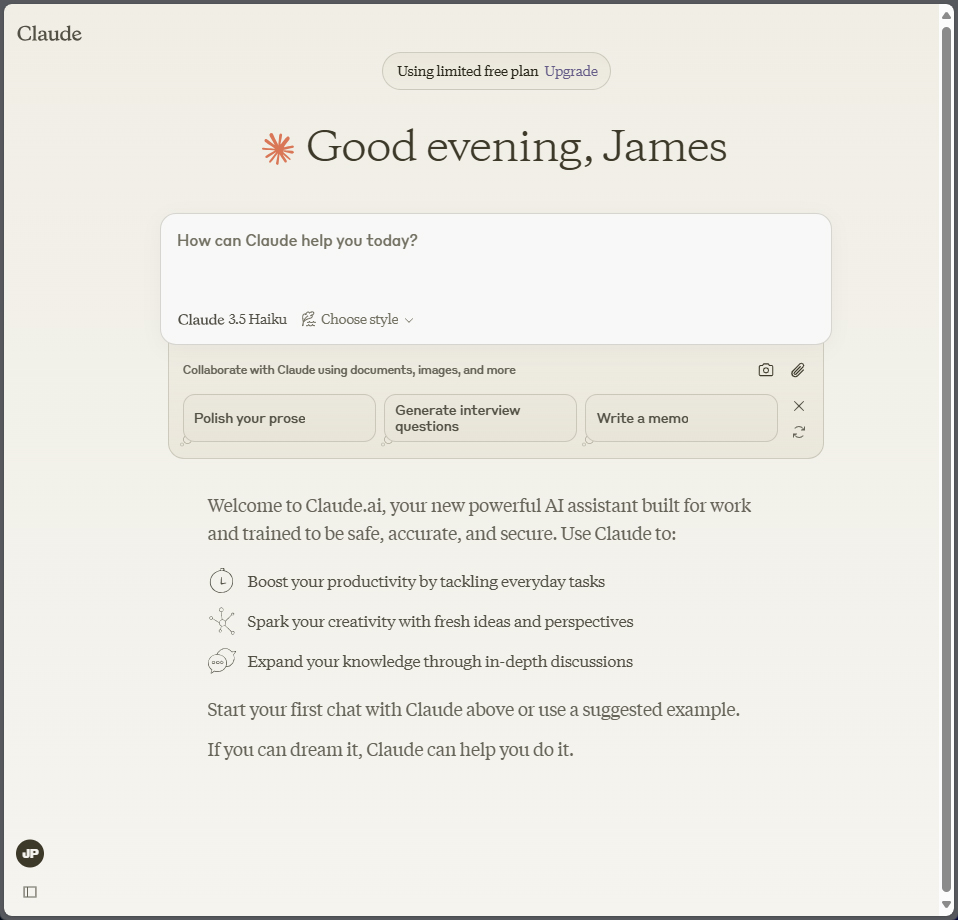The image size is (958, 920).
Task: Click the paperclip attach file icon
Action: 797,370
